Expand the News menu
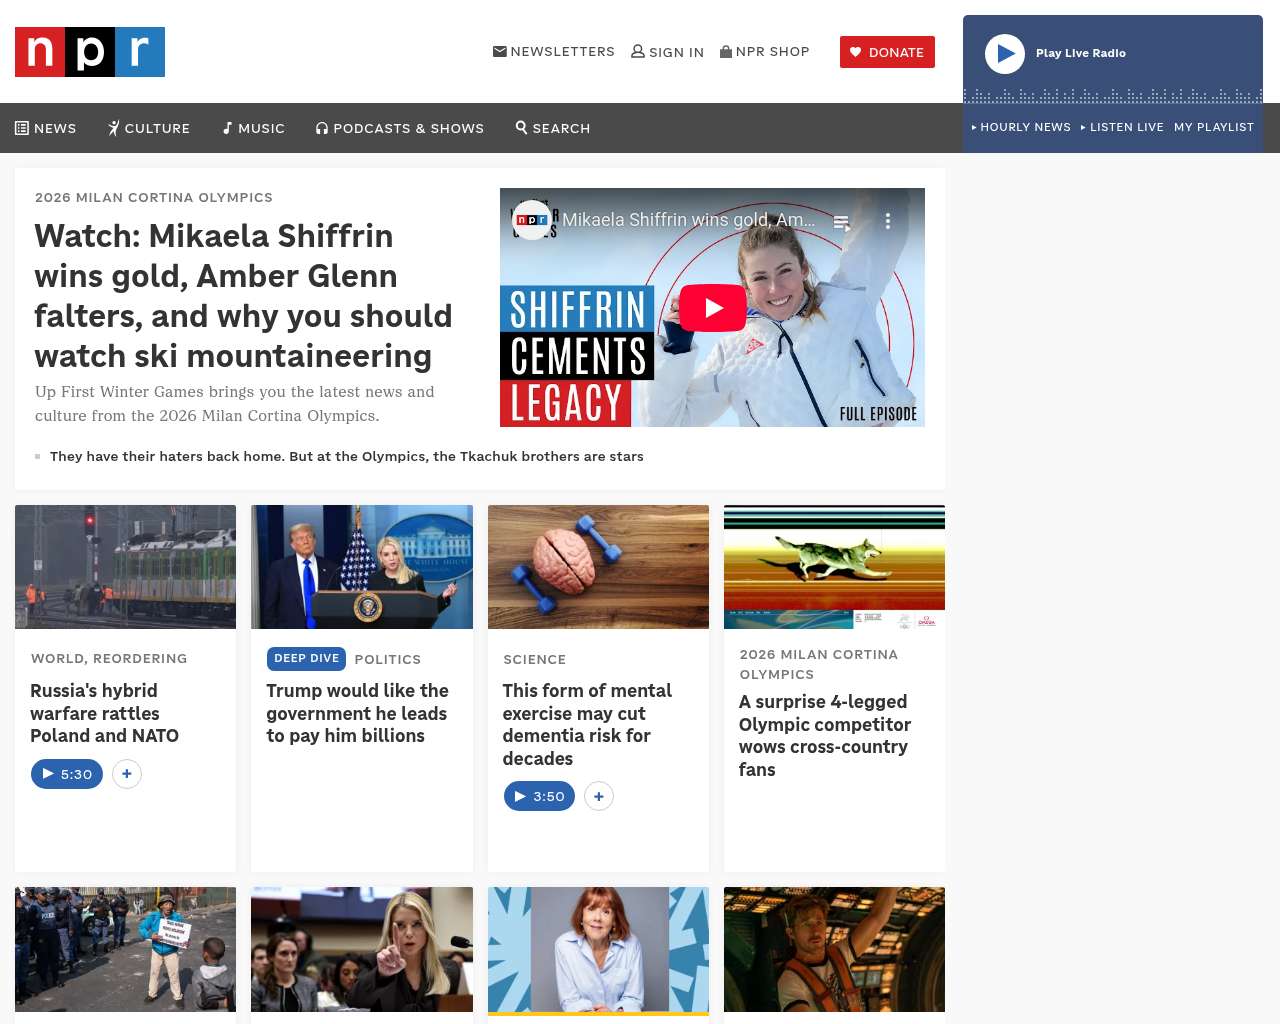This screenshot has width=1280, height=1024. (x=46, y=128)
